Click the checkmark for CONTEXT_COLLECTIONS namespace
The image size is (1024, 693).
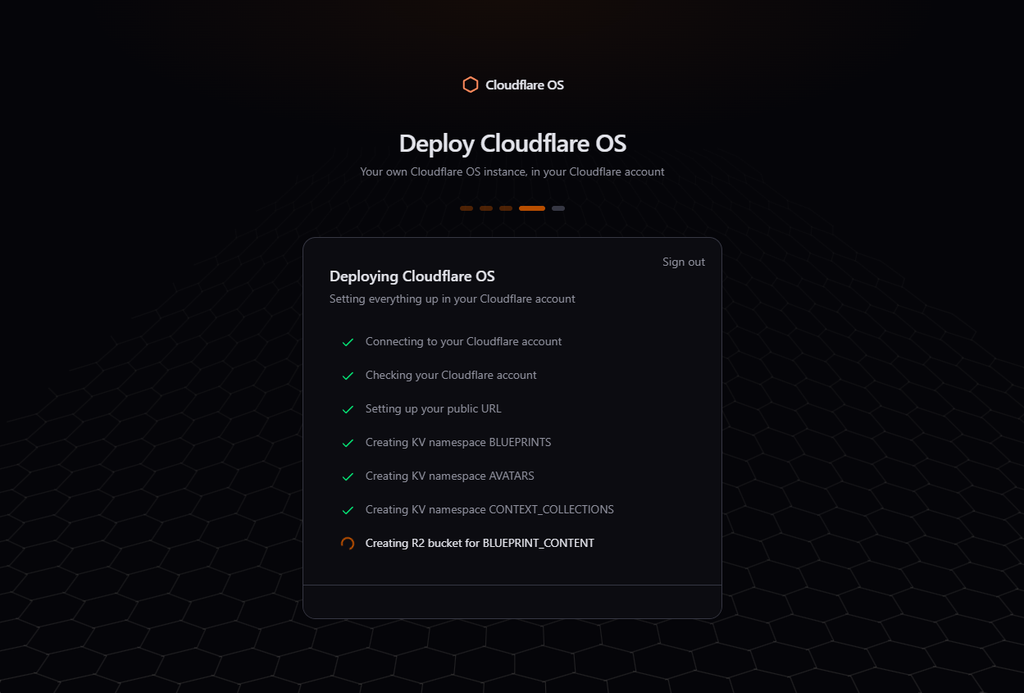[348, 510]
